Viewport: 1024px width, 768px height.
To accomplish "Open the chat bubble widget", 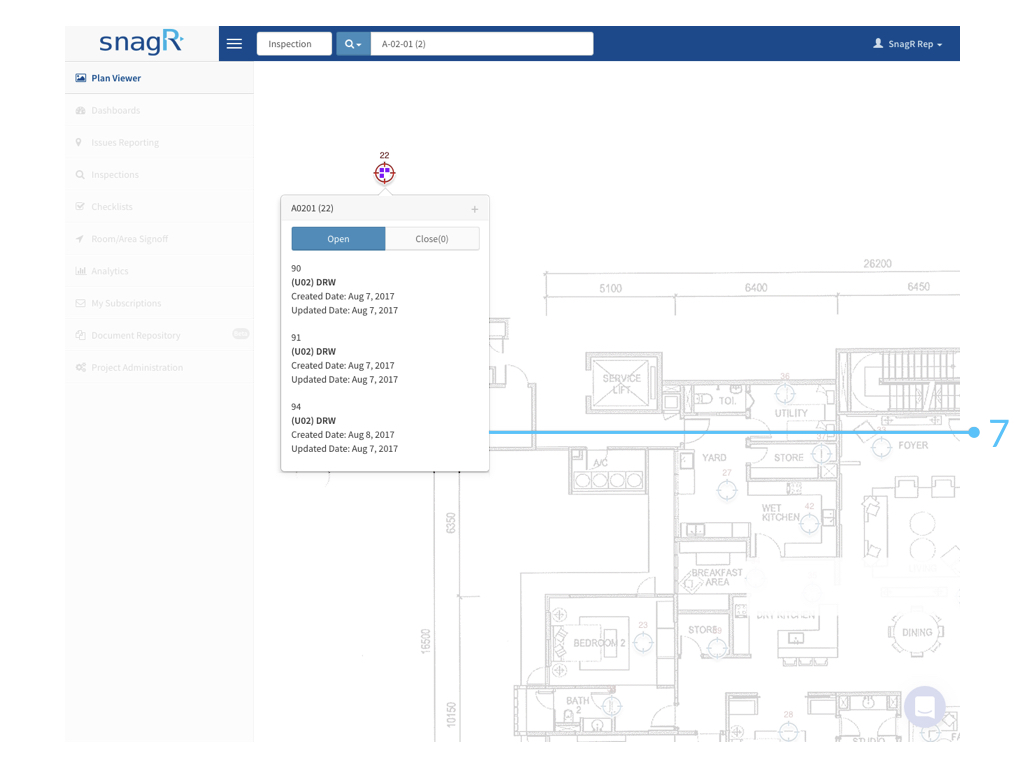I will point(925,706).
